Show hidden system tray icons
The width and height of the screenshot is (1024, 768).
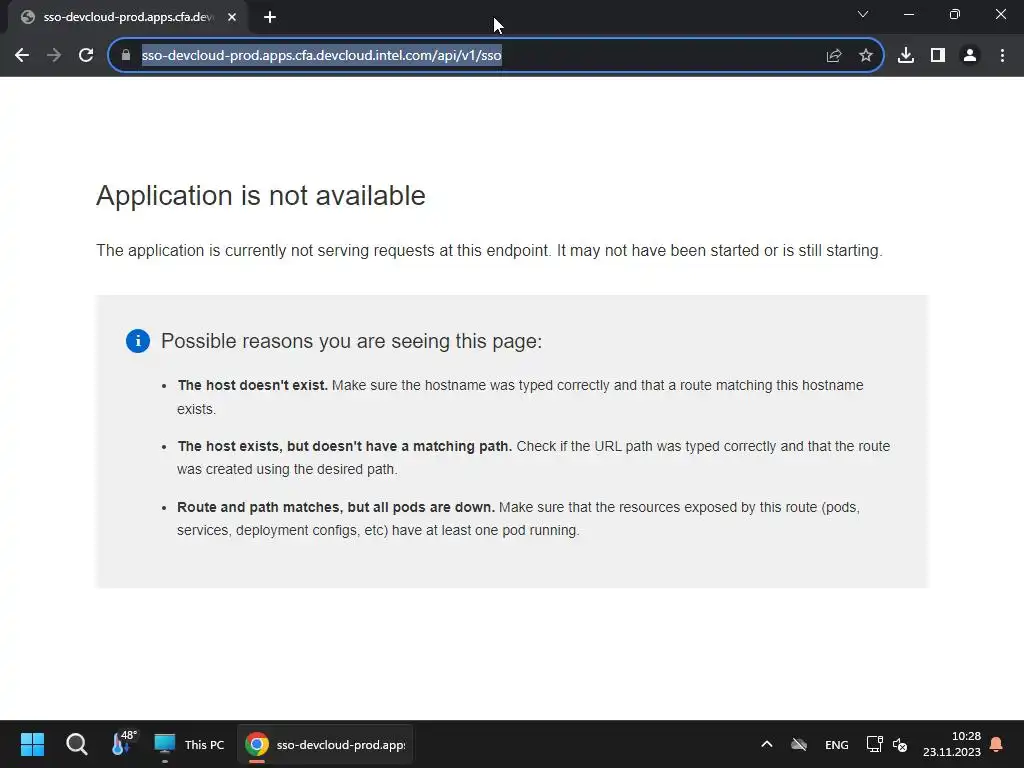click(x=767, y=744)
